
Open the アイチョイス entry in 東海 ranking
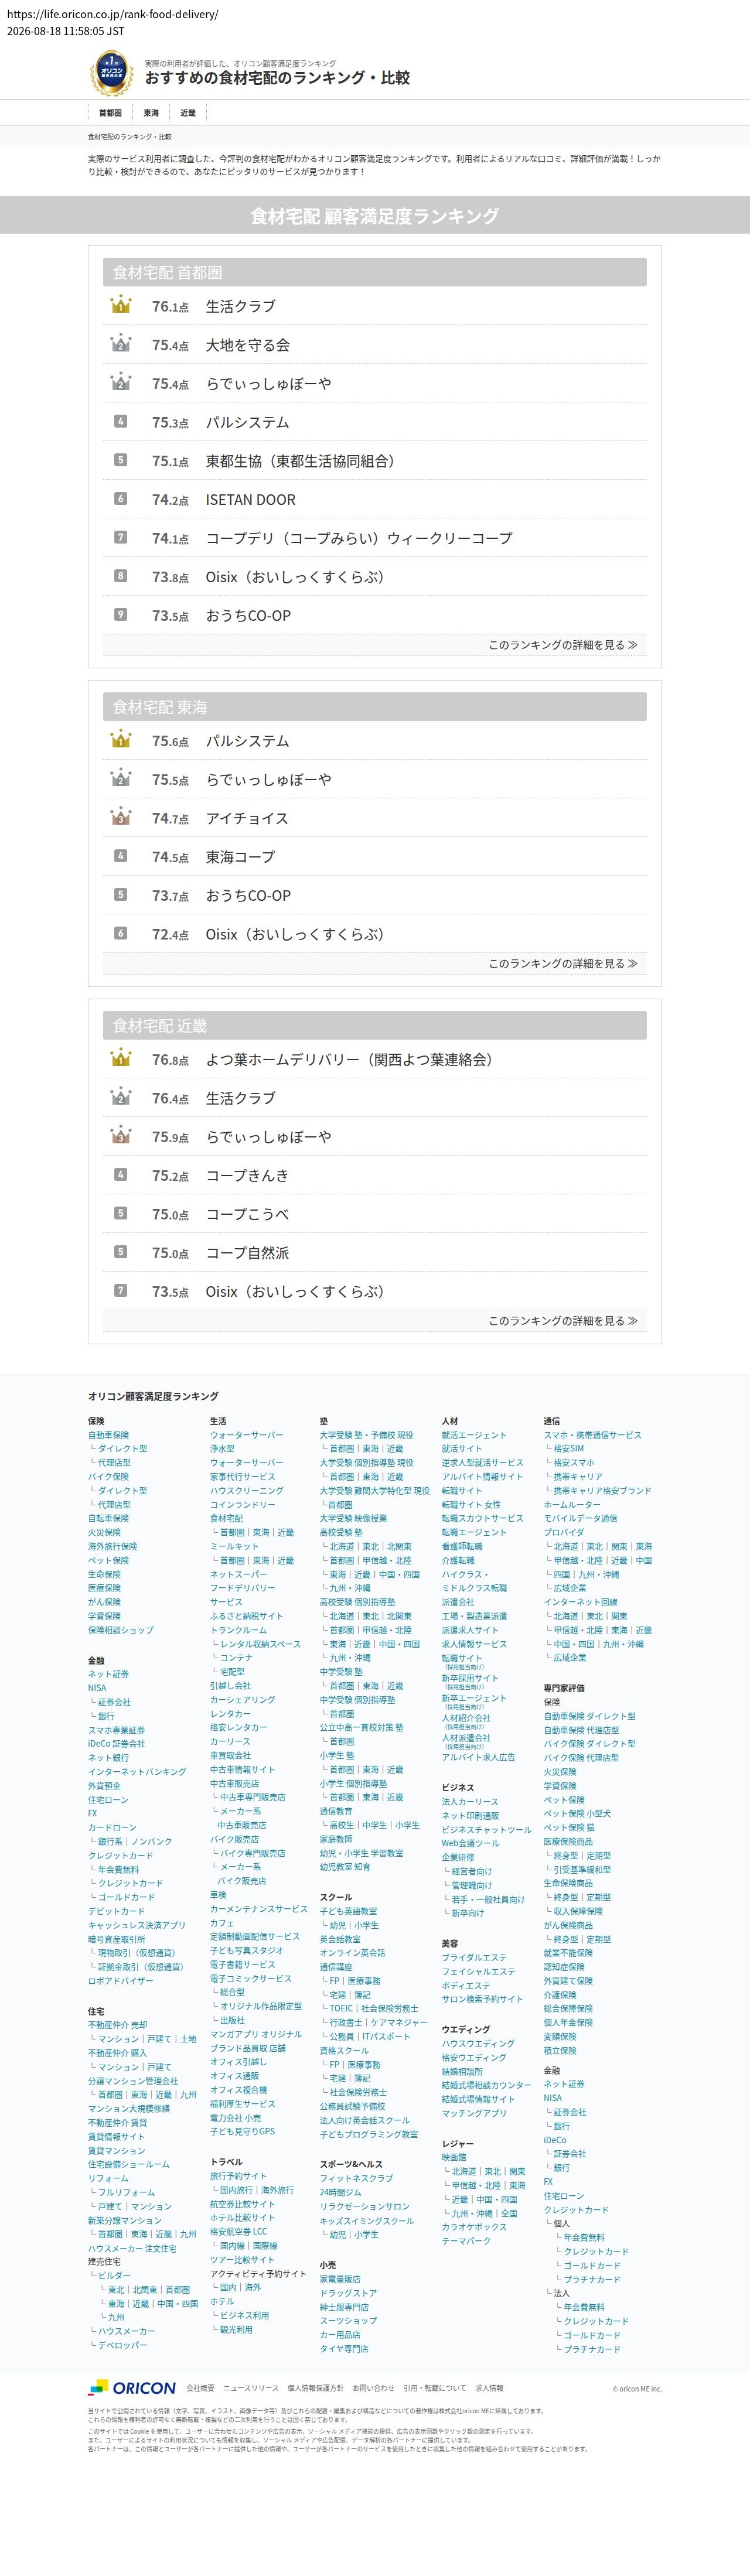pyautogui.click(x=247, y=818)
